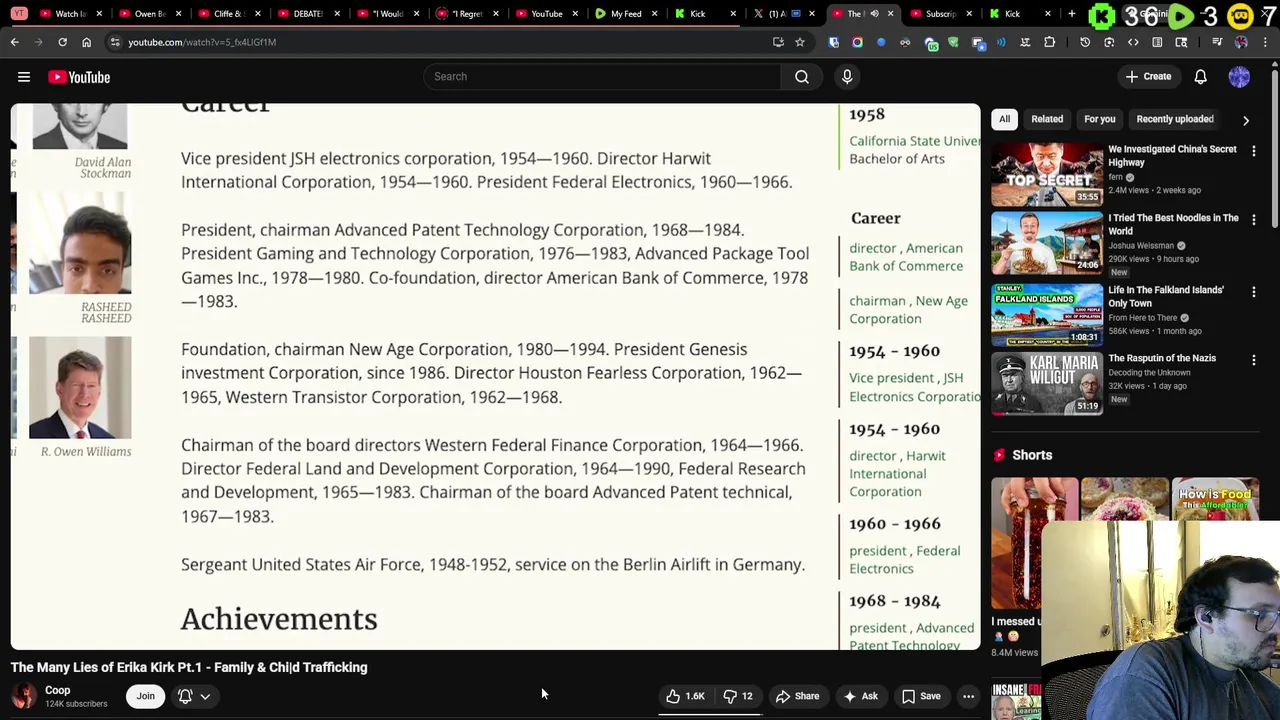Viewport: 1280px width, 720px height.
Task: Click the Share button under video
Action: [x=797, y=696]
